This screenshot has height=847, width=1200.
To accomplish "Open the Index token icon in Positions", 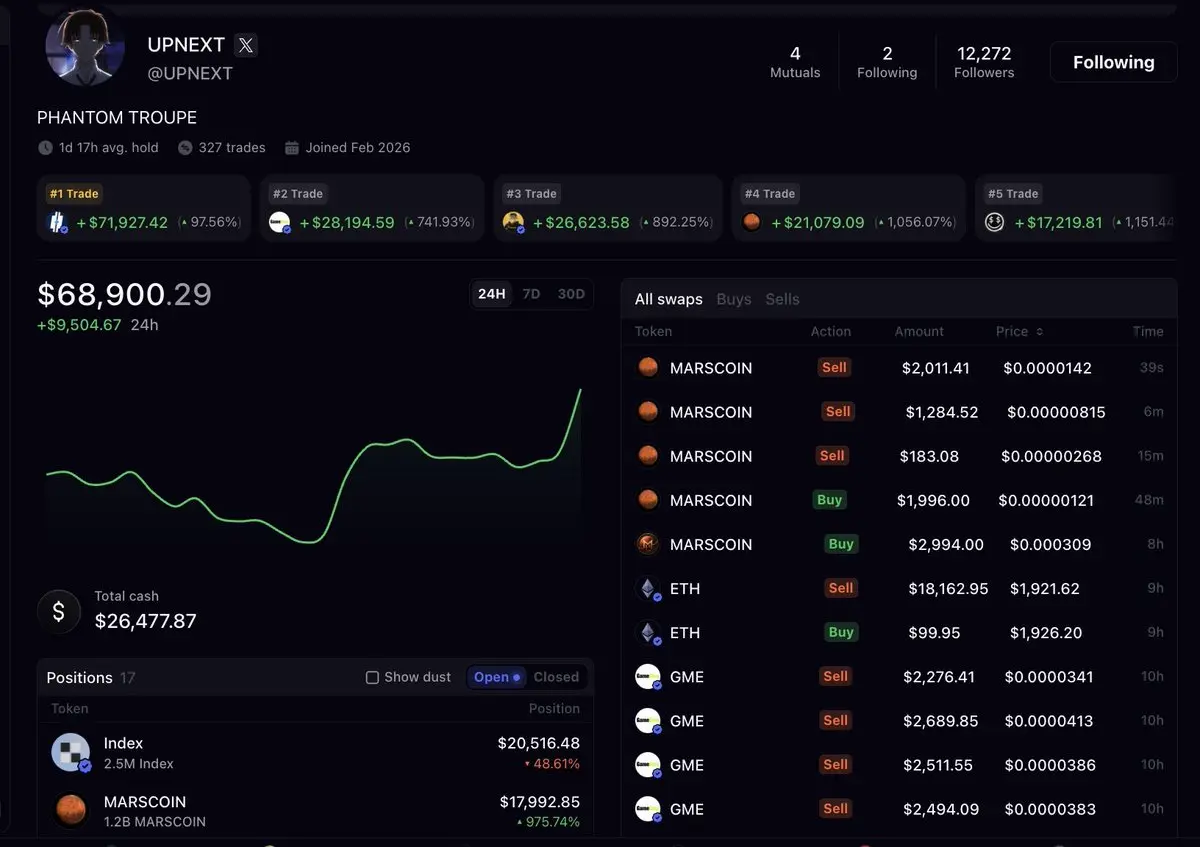I will click(x=71, y=753).
